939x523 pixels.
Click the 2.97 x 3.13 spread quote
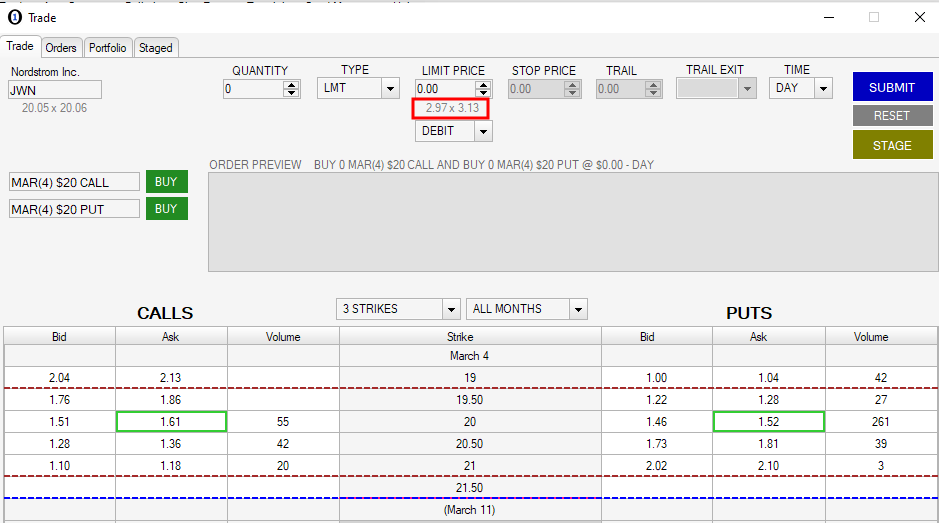(452, 108)
